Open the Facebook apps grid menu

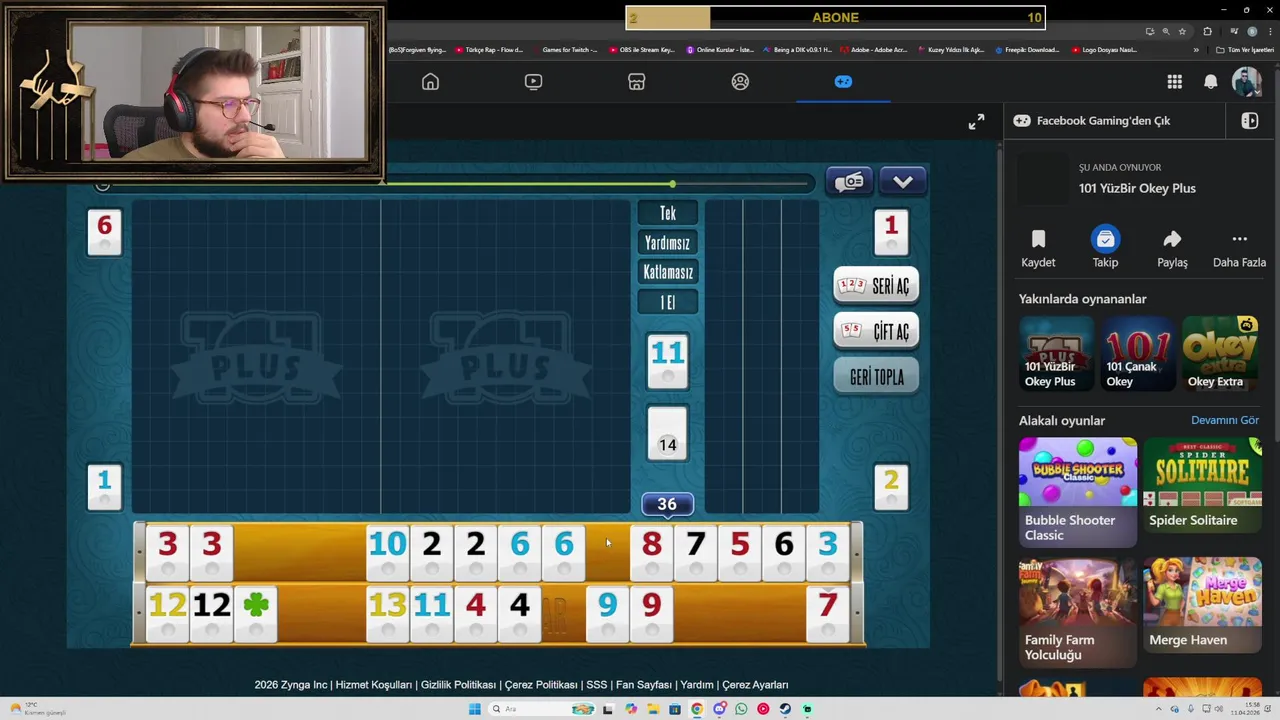point(1174,82)
